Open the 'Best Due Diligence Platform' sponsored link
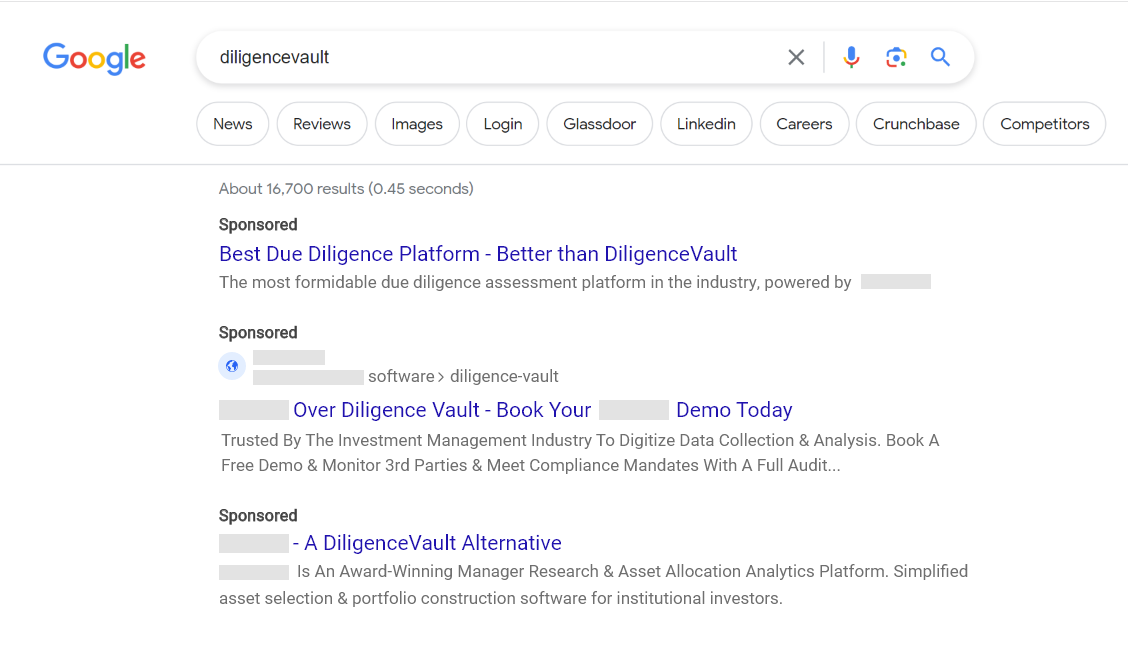Image resolution: width=1128 pixels, height=646 pixels. point(477,254)
